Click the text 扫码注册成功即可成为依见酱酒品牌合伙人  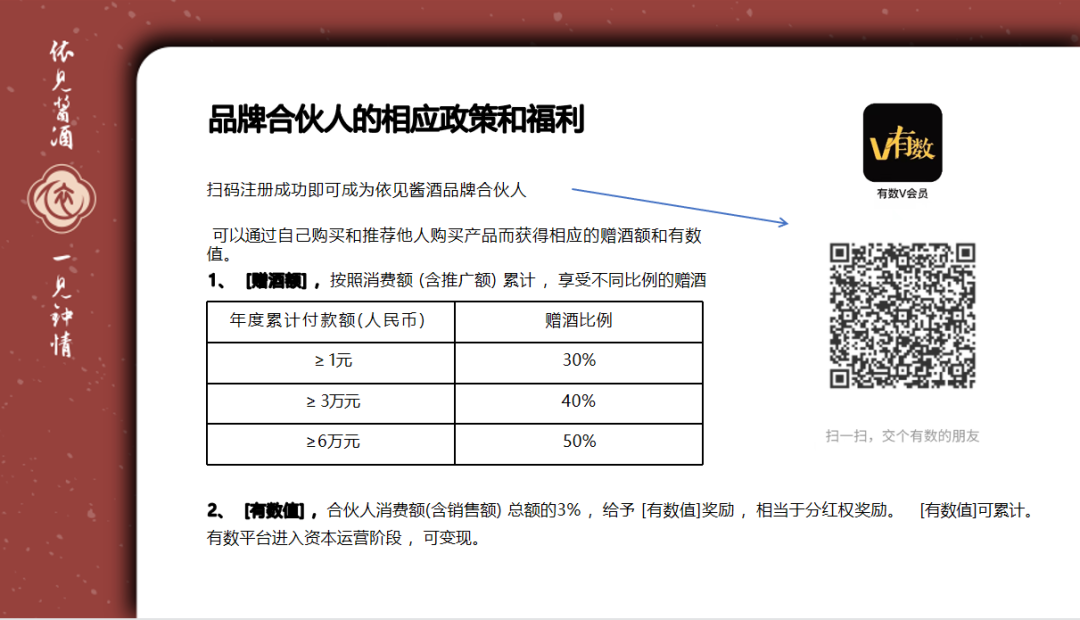click(x=366, y=190)
